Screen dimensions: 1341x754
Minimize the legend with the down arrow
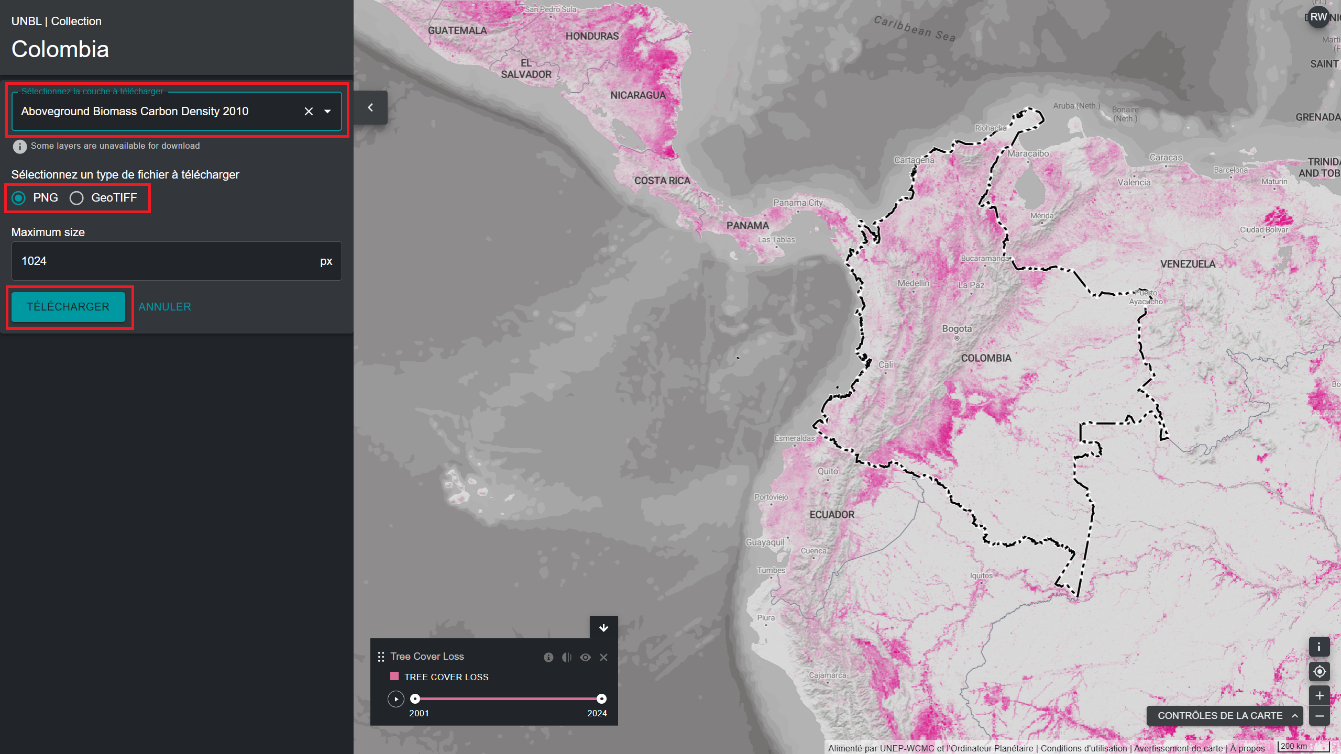[x=603, y=628]
